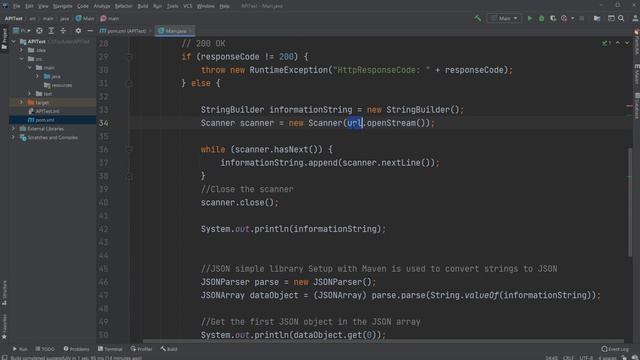Expand the test folder node

[x=30, y=94]
